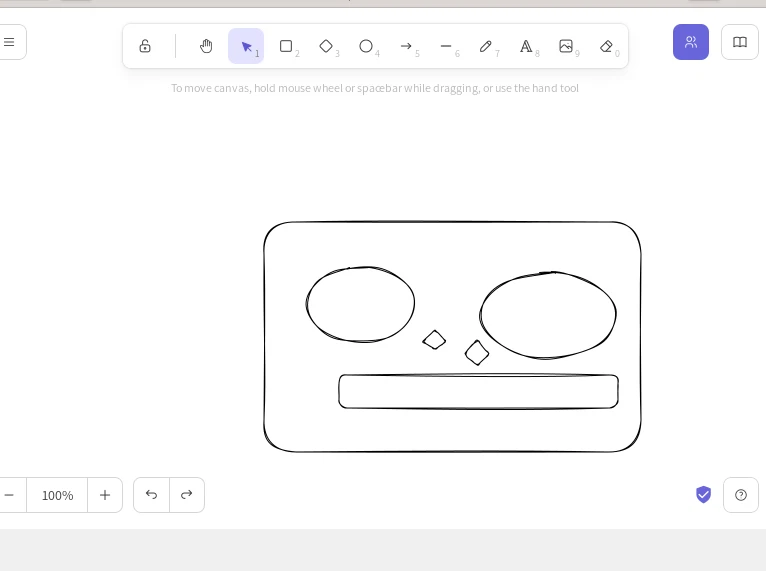Open the hamburger main menu

10,42
